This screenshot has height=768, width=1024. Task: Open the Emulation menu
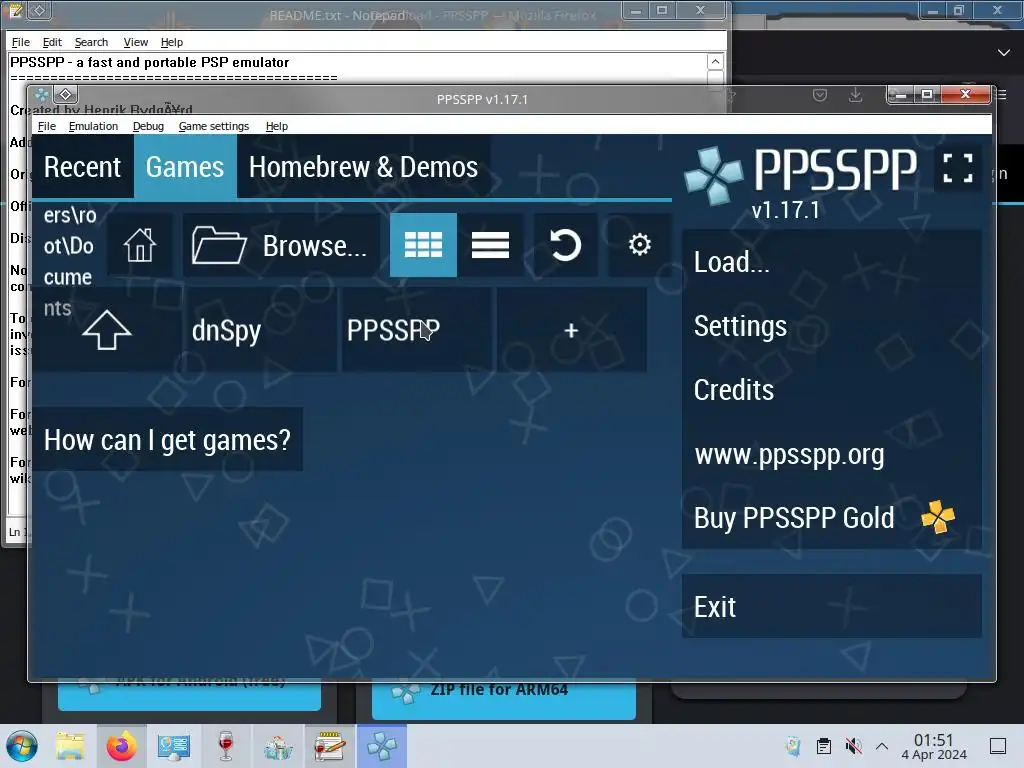(x=93, y=126)
